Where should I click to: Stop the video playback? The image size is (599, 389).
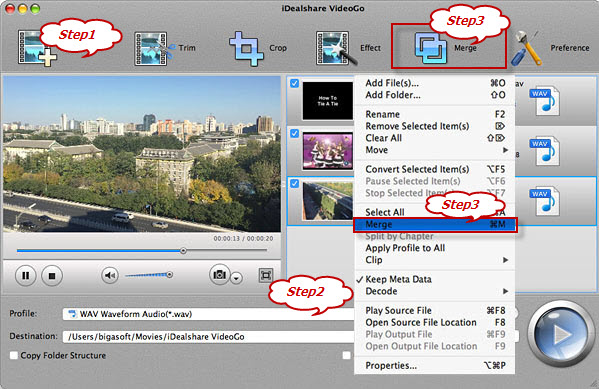pos(52,275)
